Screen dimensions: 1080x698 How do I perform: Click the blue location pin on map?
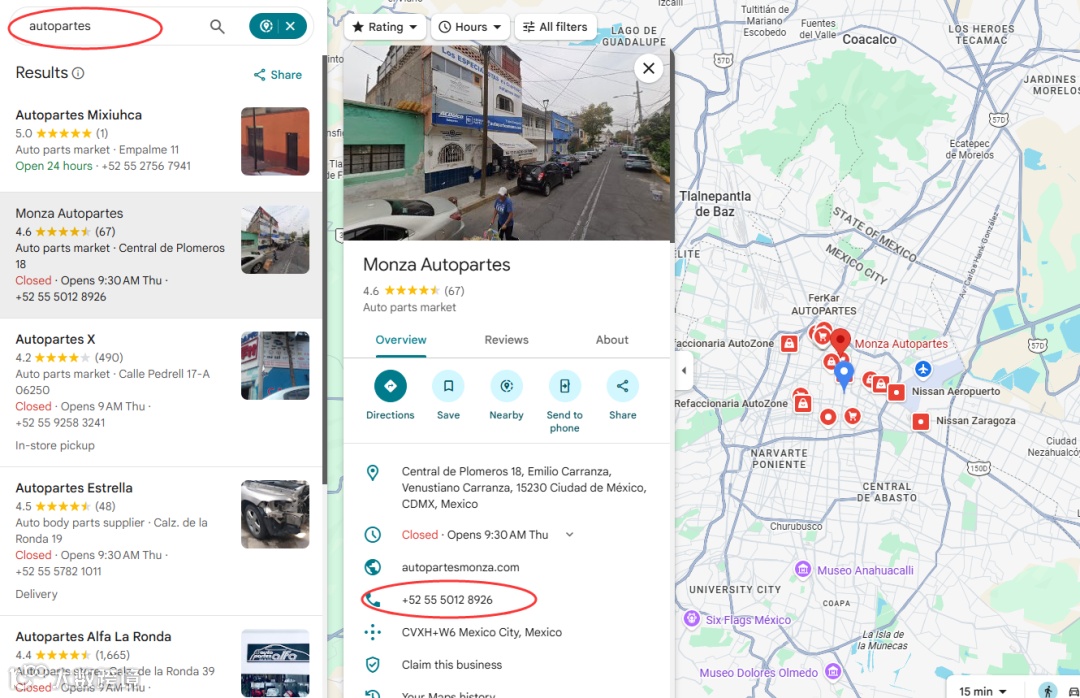pyautogui.click(x=844, y=376)
